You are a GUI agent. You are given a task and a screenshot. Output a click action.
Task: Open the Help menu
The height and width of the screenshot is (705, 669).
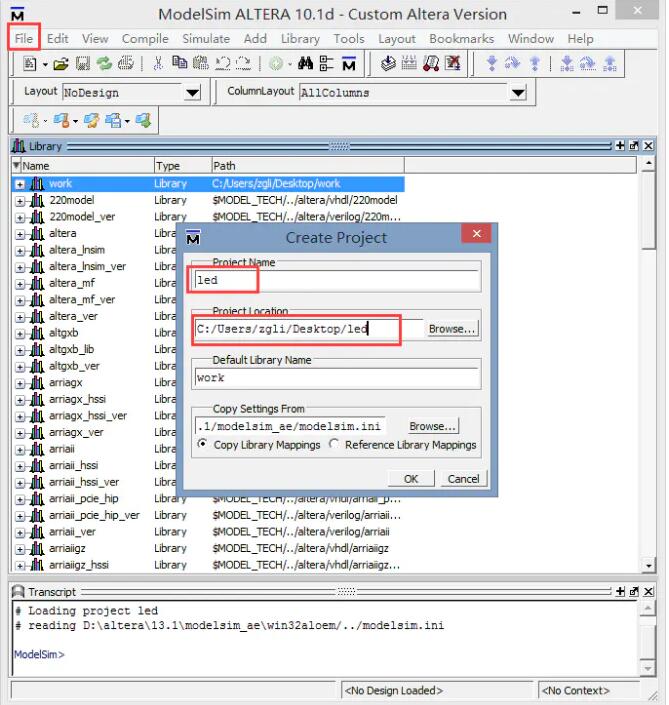click(580, 39)
